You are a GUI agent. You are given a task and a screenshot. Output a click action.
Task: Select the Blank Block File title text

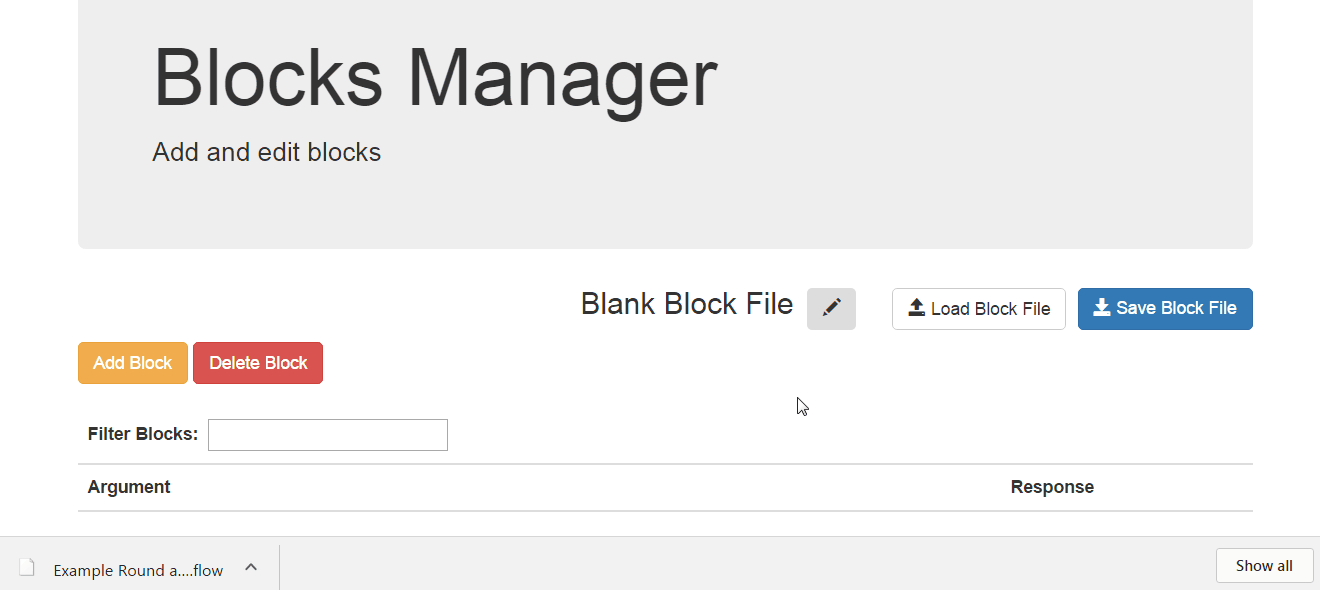687,304
